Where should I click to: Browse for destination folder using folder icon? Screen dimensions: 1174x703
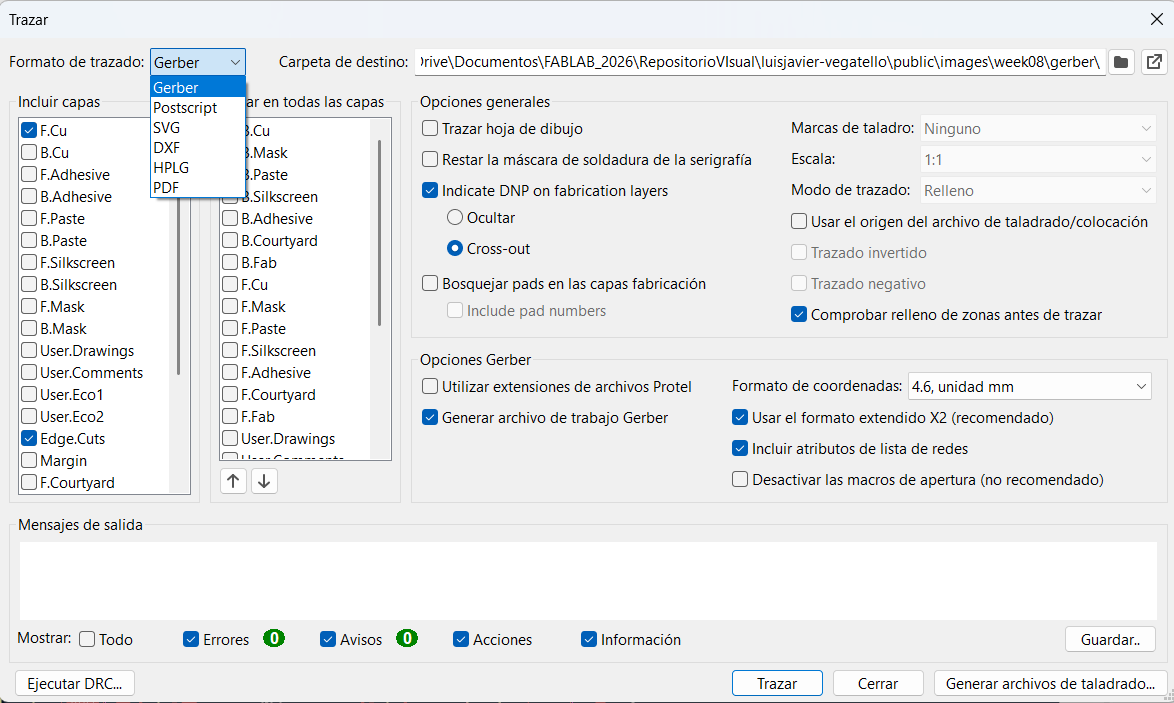[1121, 62]
